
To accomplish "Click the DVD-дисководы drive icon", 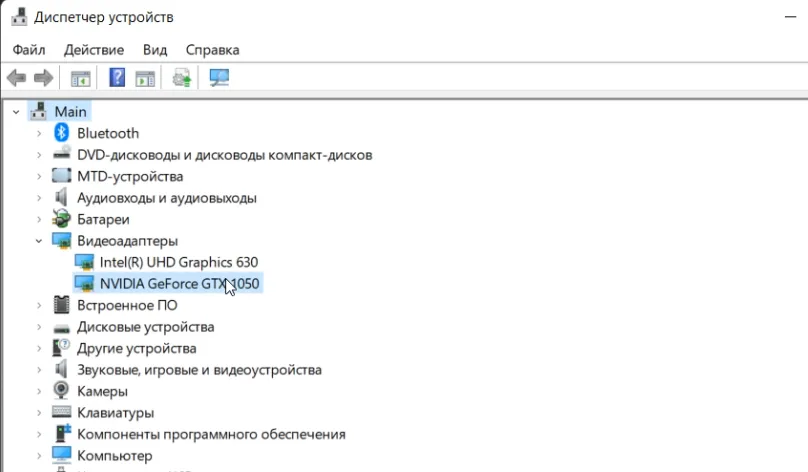I will (61, 153).
